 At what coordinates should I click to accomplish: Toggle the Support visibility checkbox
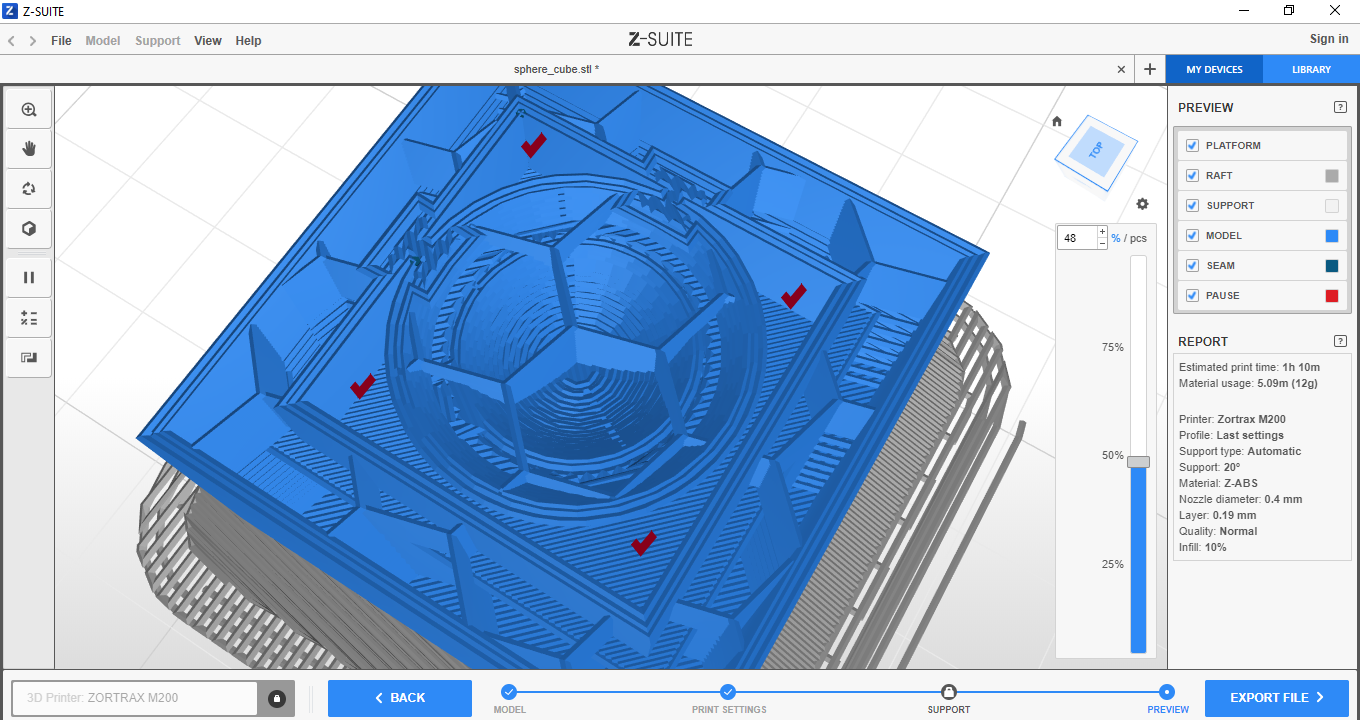pyautogui.click(x=1192, y=206)
